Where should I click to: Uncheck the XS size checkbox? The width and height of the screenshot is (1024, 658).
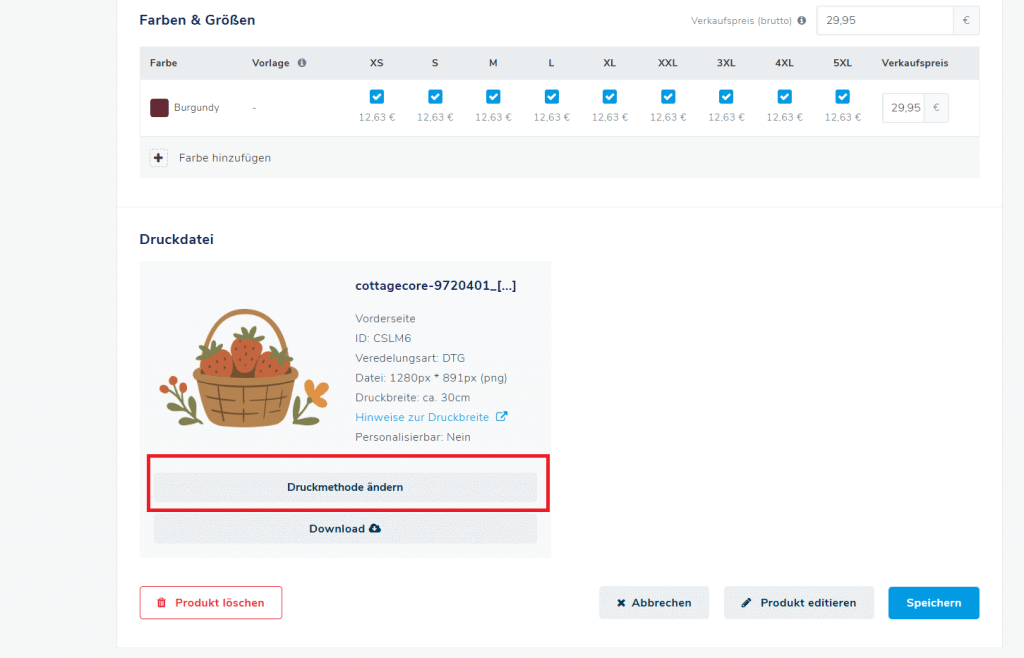pyautogui.click(x=377, y=97)
